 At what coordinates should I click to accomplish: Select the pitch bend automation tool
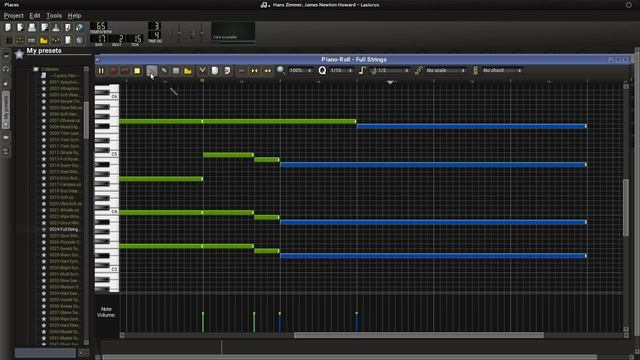click(188, 71)
